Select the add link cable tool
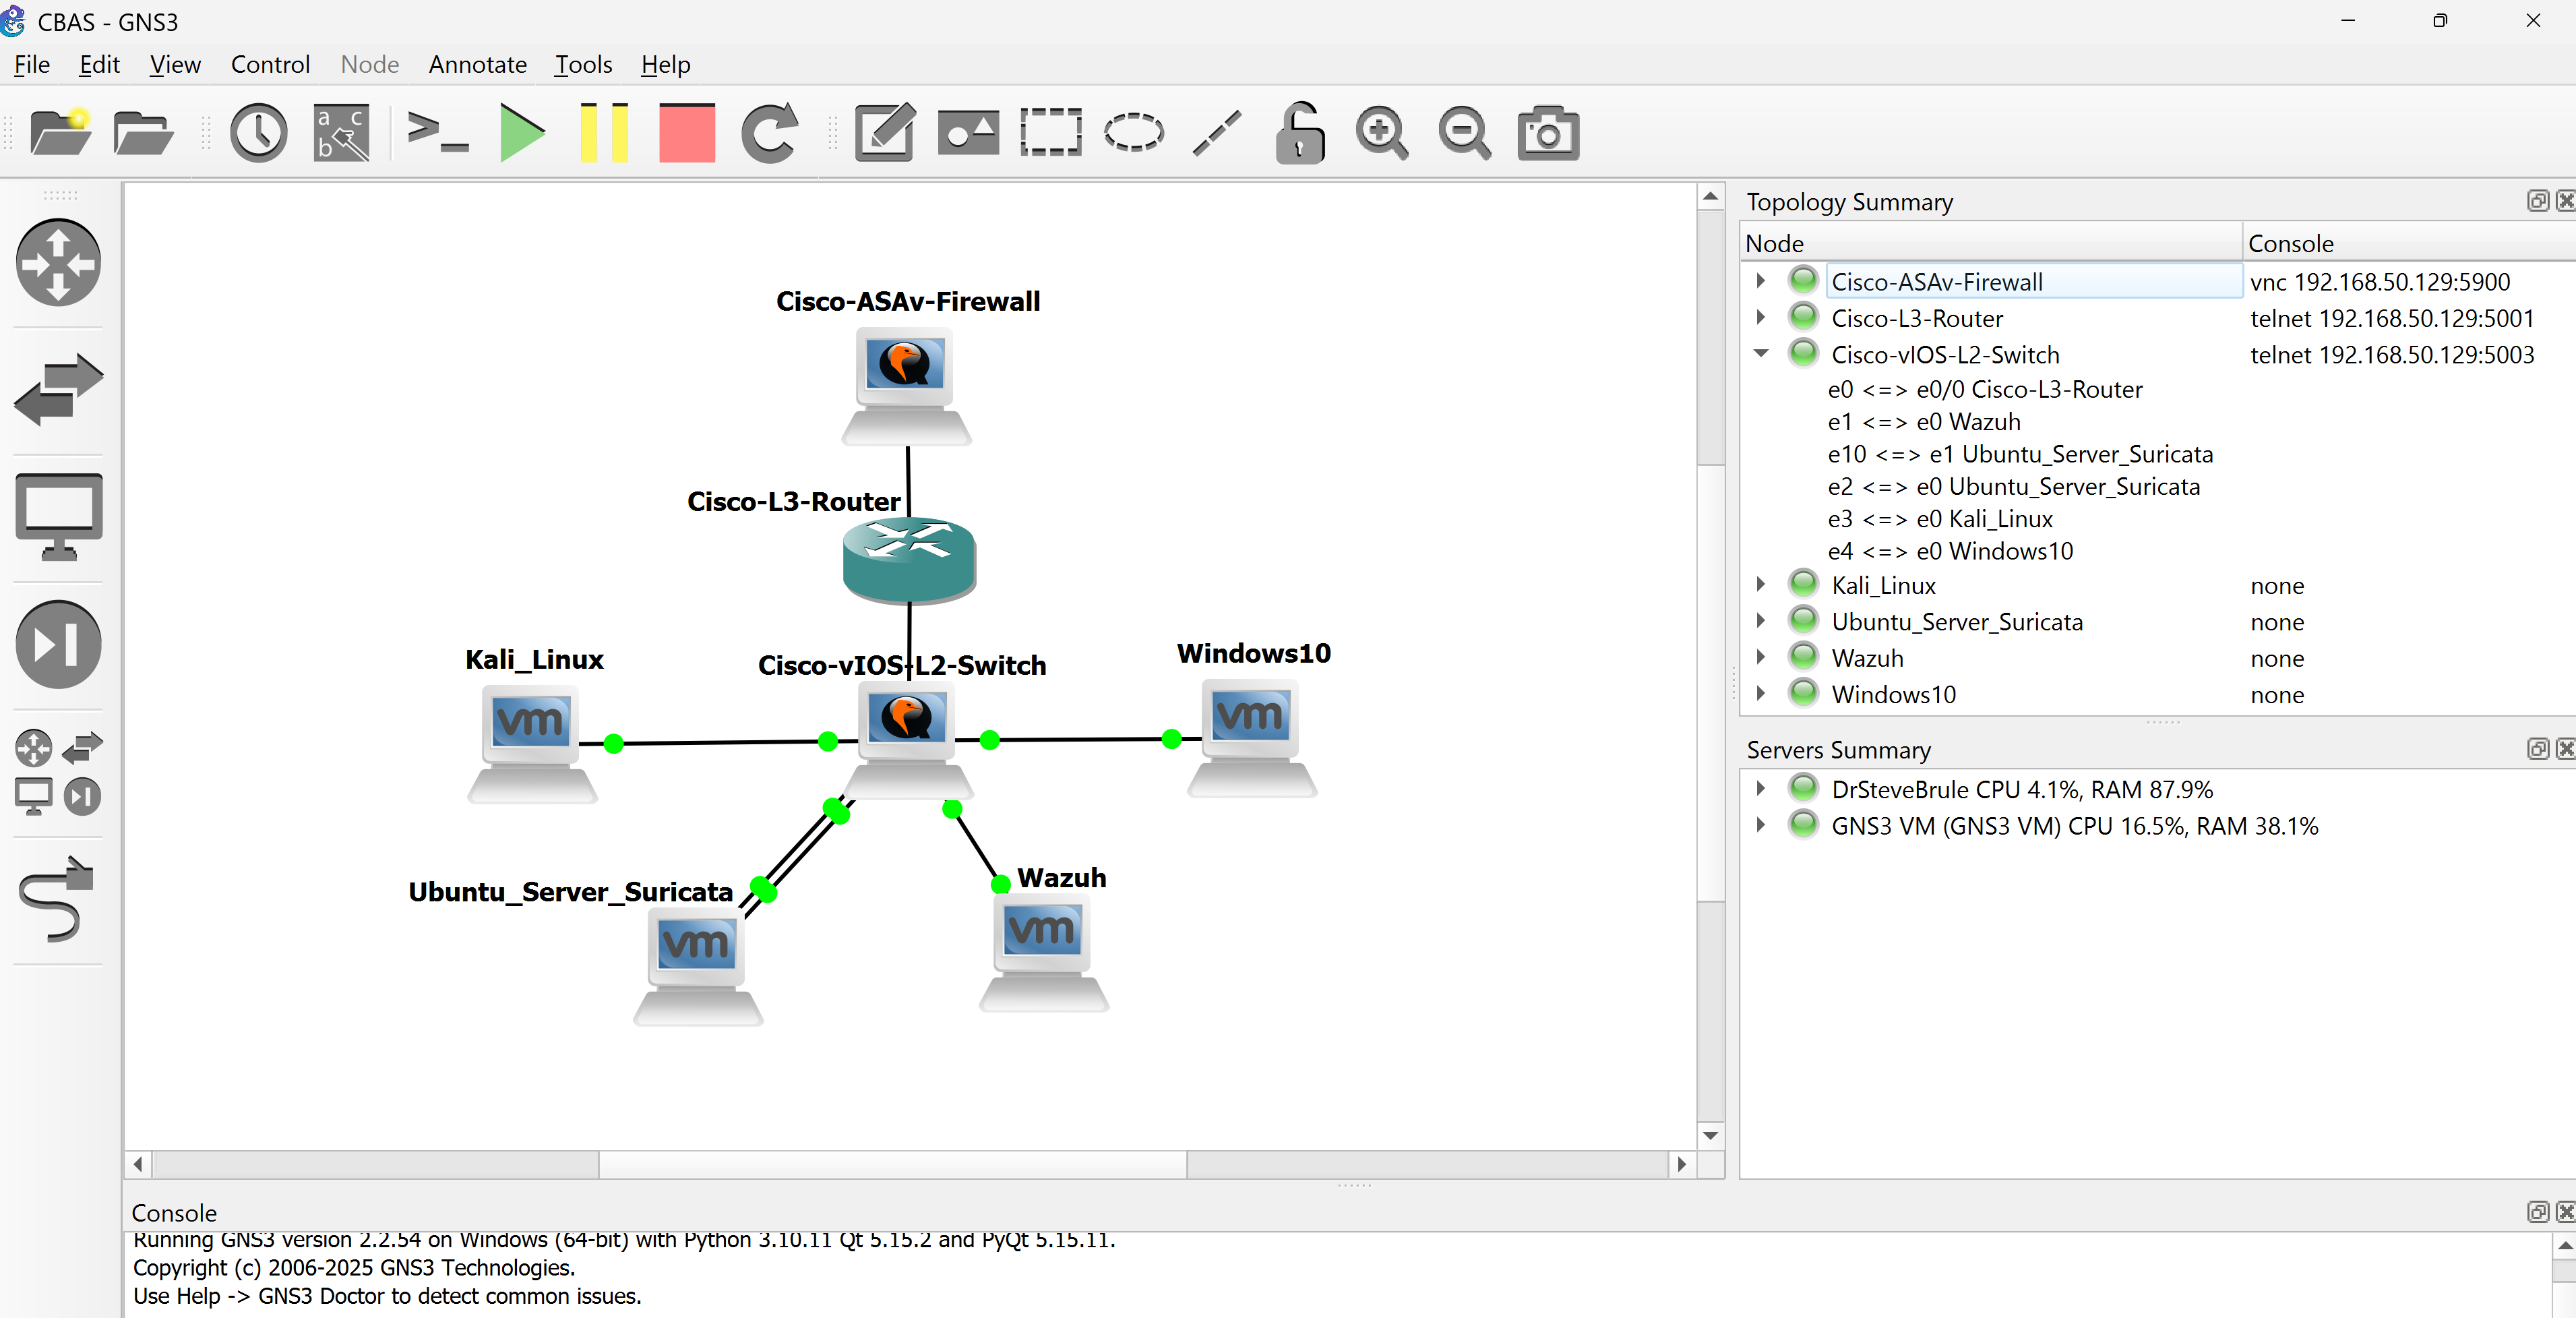Screen dimensions: 2576x1318 click(57, 900)
